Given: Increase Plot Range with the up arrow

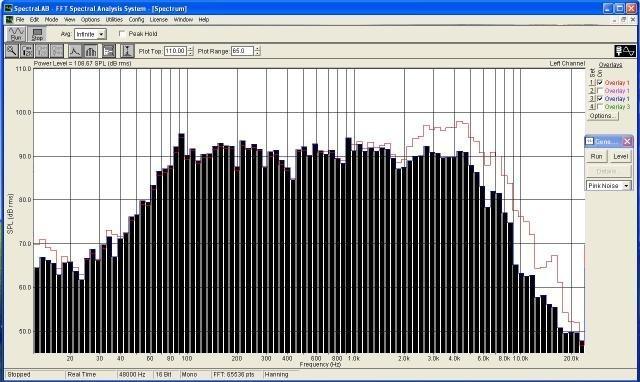Looking at the screenshot, I should point(257,49).
